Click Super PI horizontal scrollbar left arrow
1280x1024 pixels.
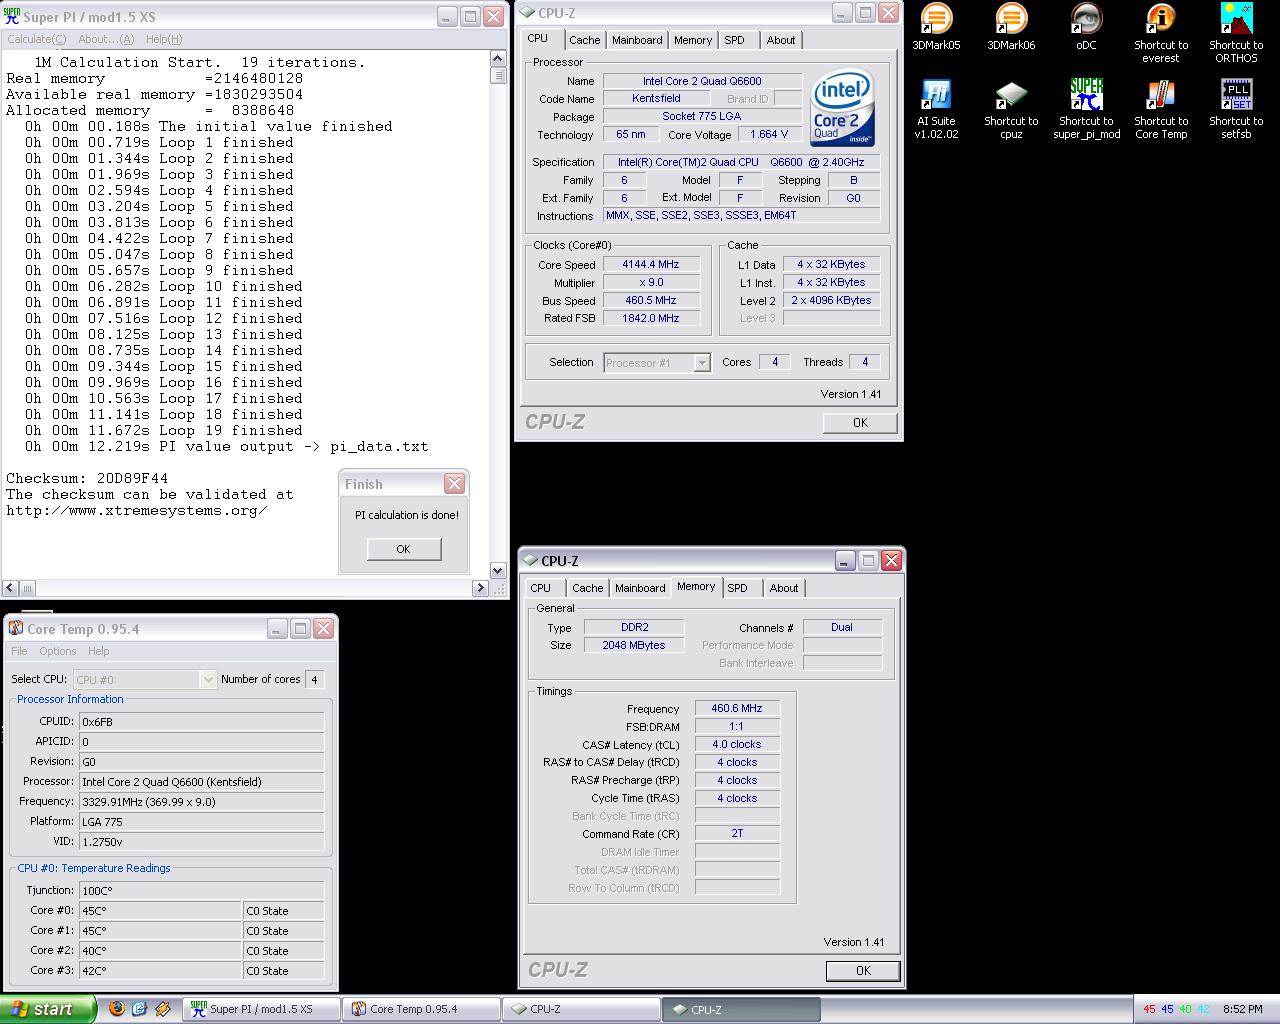coord(10,589)
